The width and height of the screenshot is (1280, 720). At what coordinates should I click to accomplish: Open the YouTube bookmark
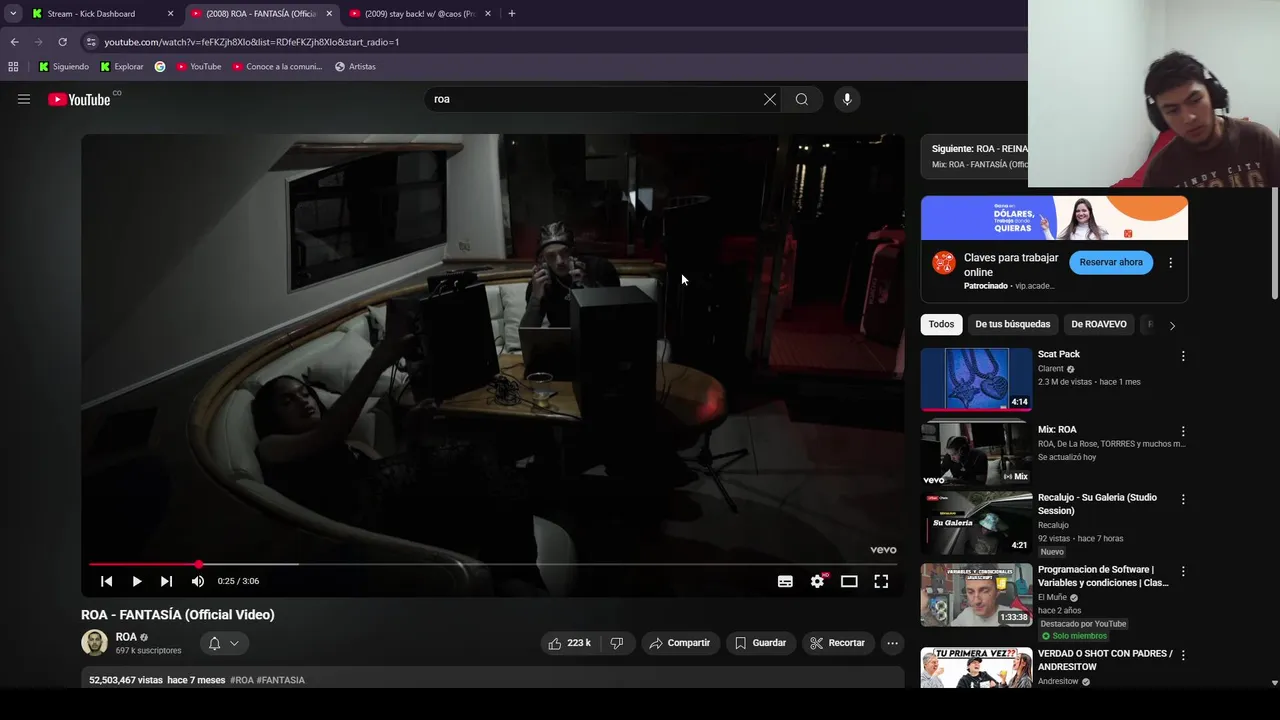point(198,67)
